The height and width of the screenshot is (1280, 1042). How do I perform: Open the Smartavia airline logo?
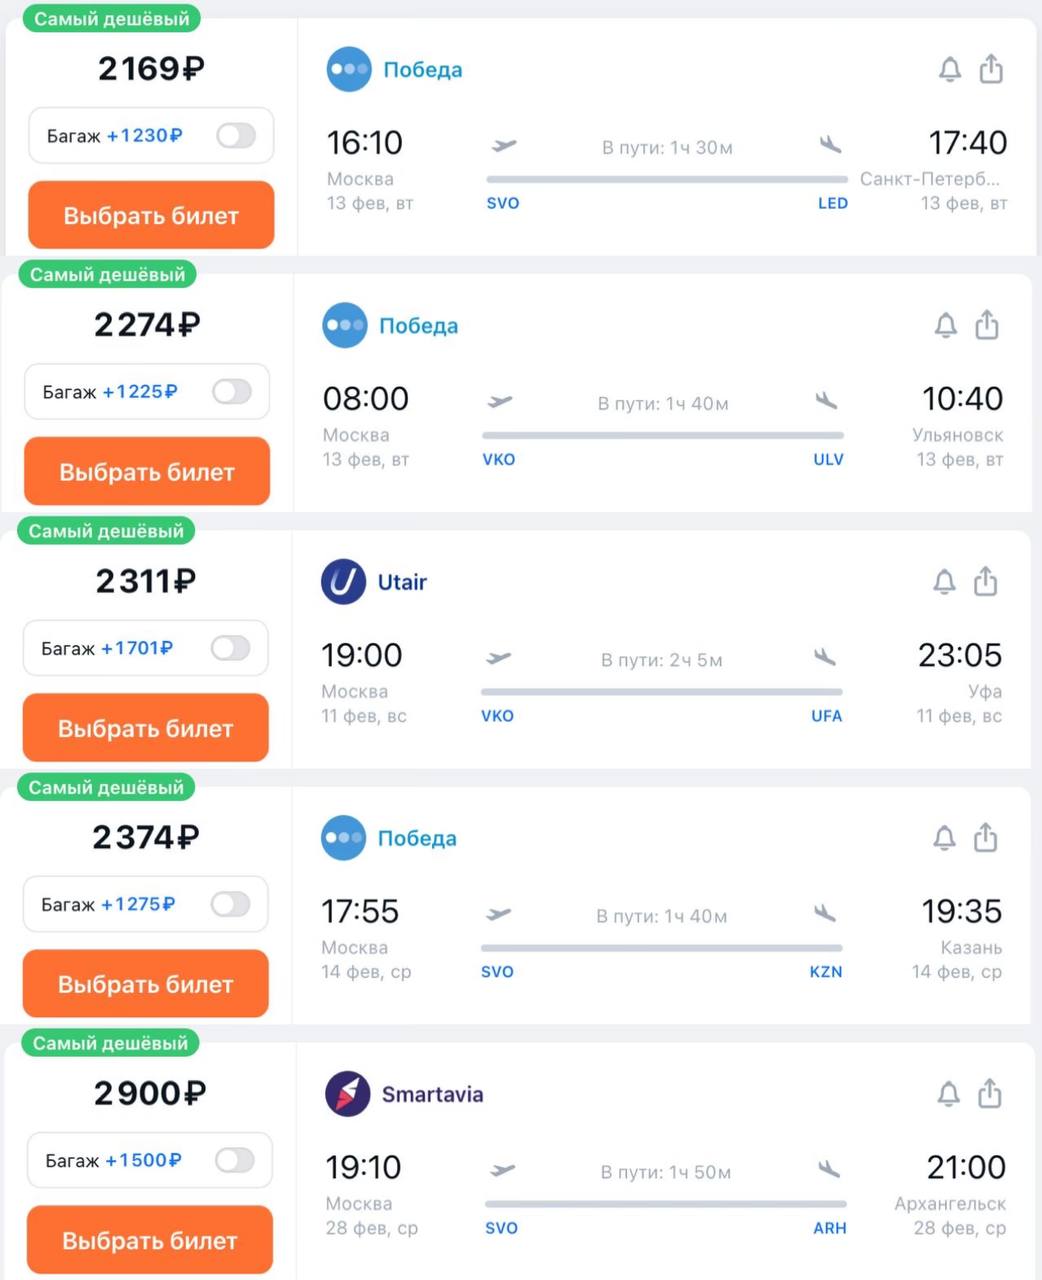coord(347,1094)
